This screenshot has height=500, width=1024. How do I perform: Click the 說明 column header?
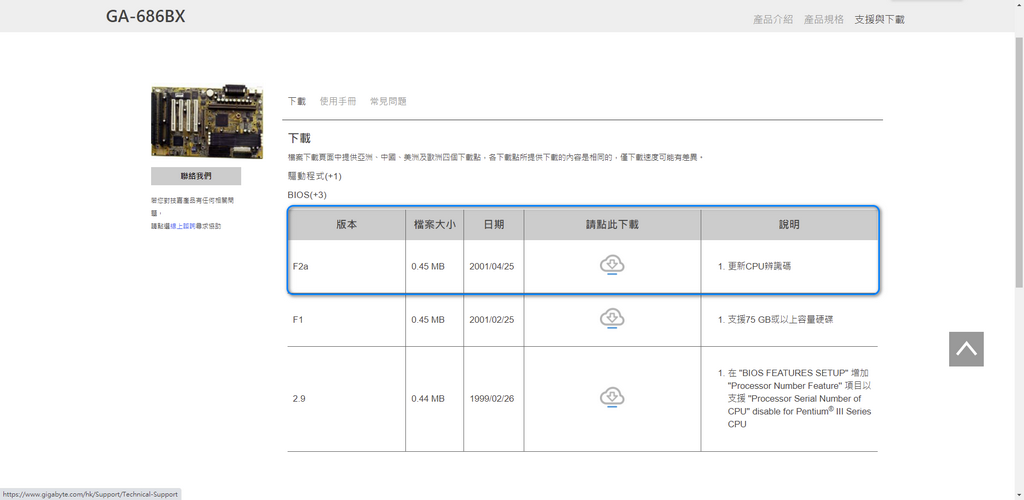point(789,225)
